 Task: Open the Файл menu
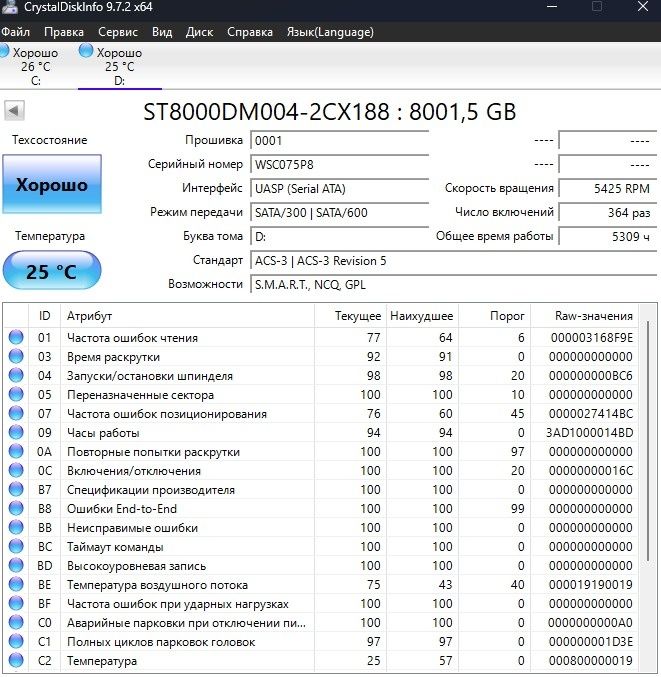[x=16, y=32]
